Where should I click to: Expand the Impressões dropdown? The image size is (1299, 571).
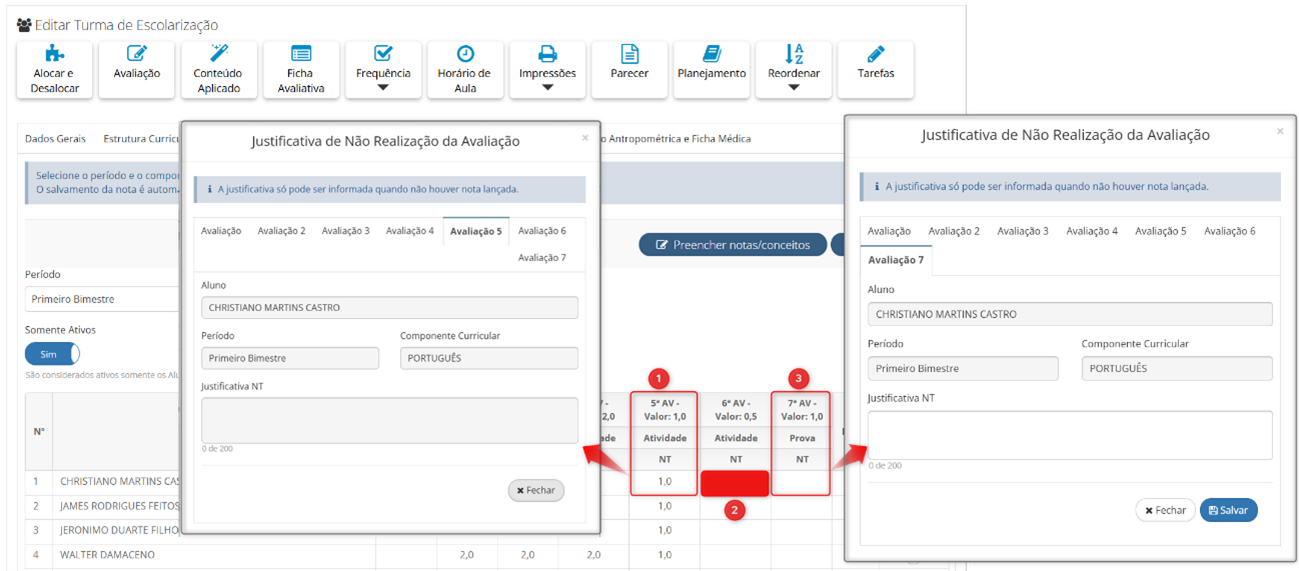click(x=547, y=70)
